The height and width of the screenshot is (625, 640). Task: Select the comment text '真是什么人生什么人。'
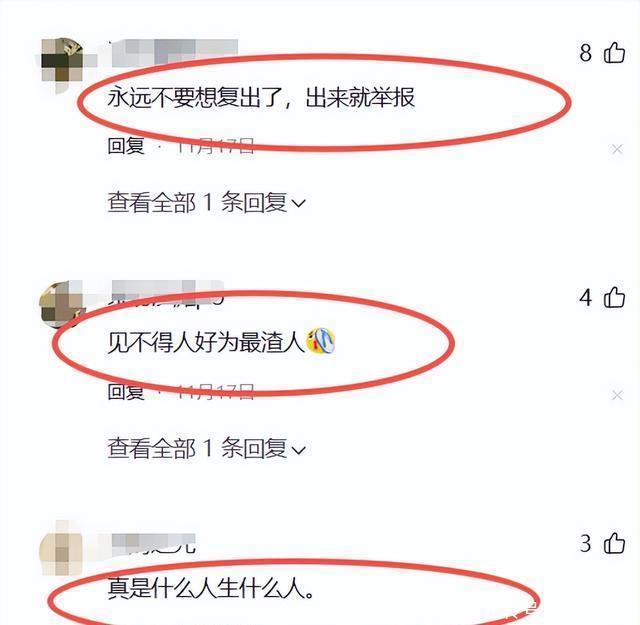click(x=211, y=588)
